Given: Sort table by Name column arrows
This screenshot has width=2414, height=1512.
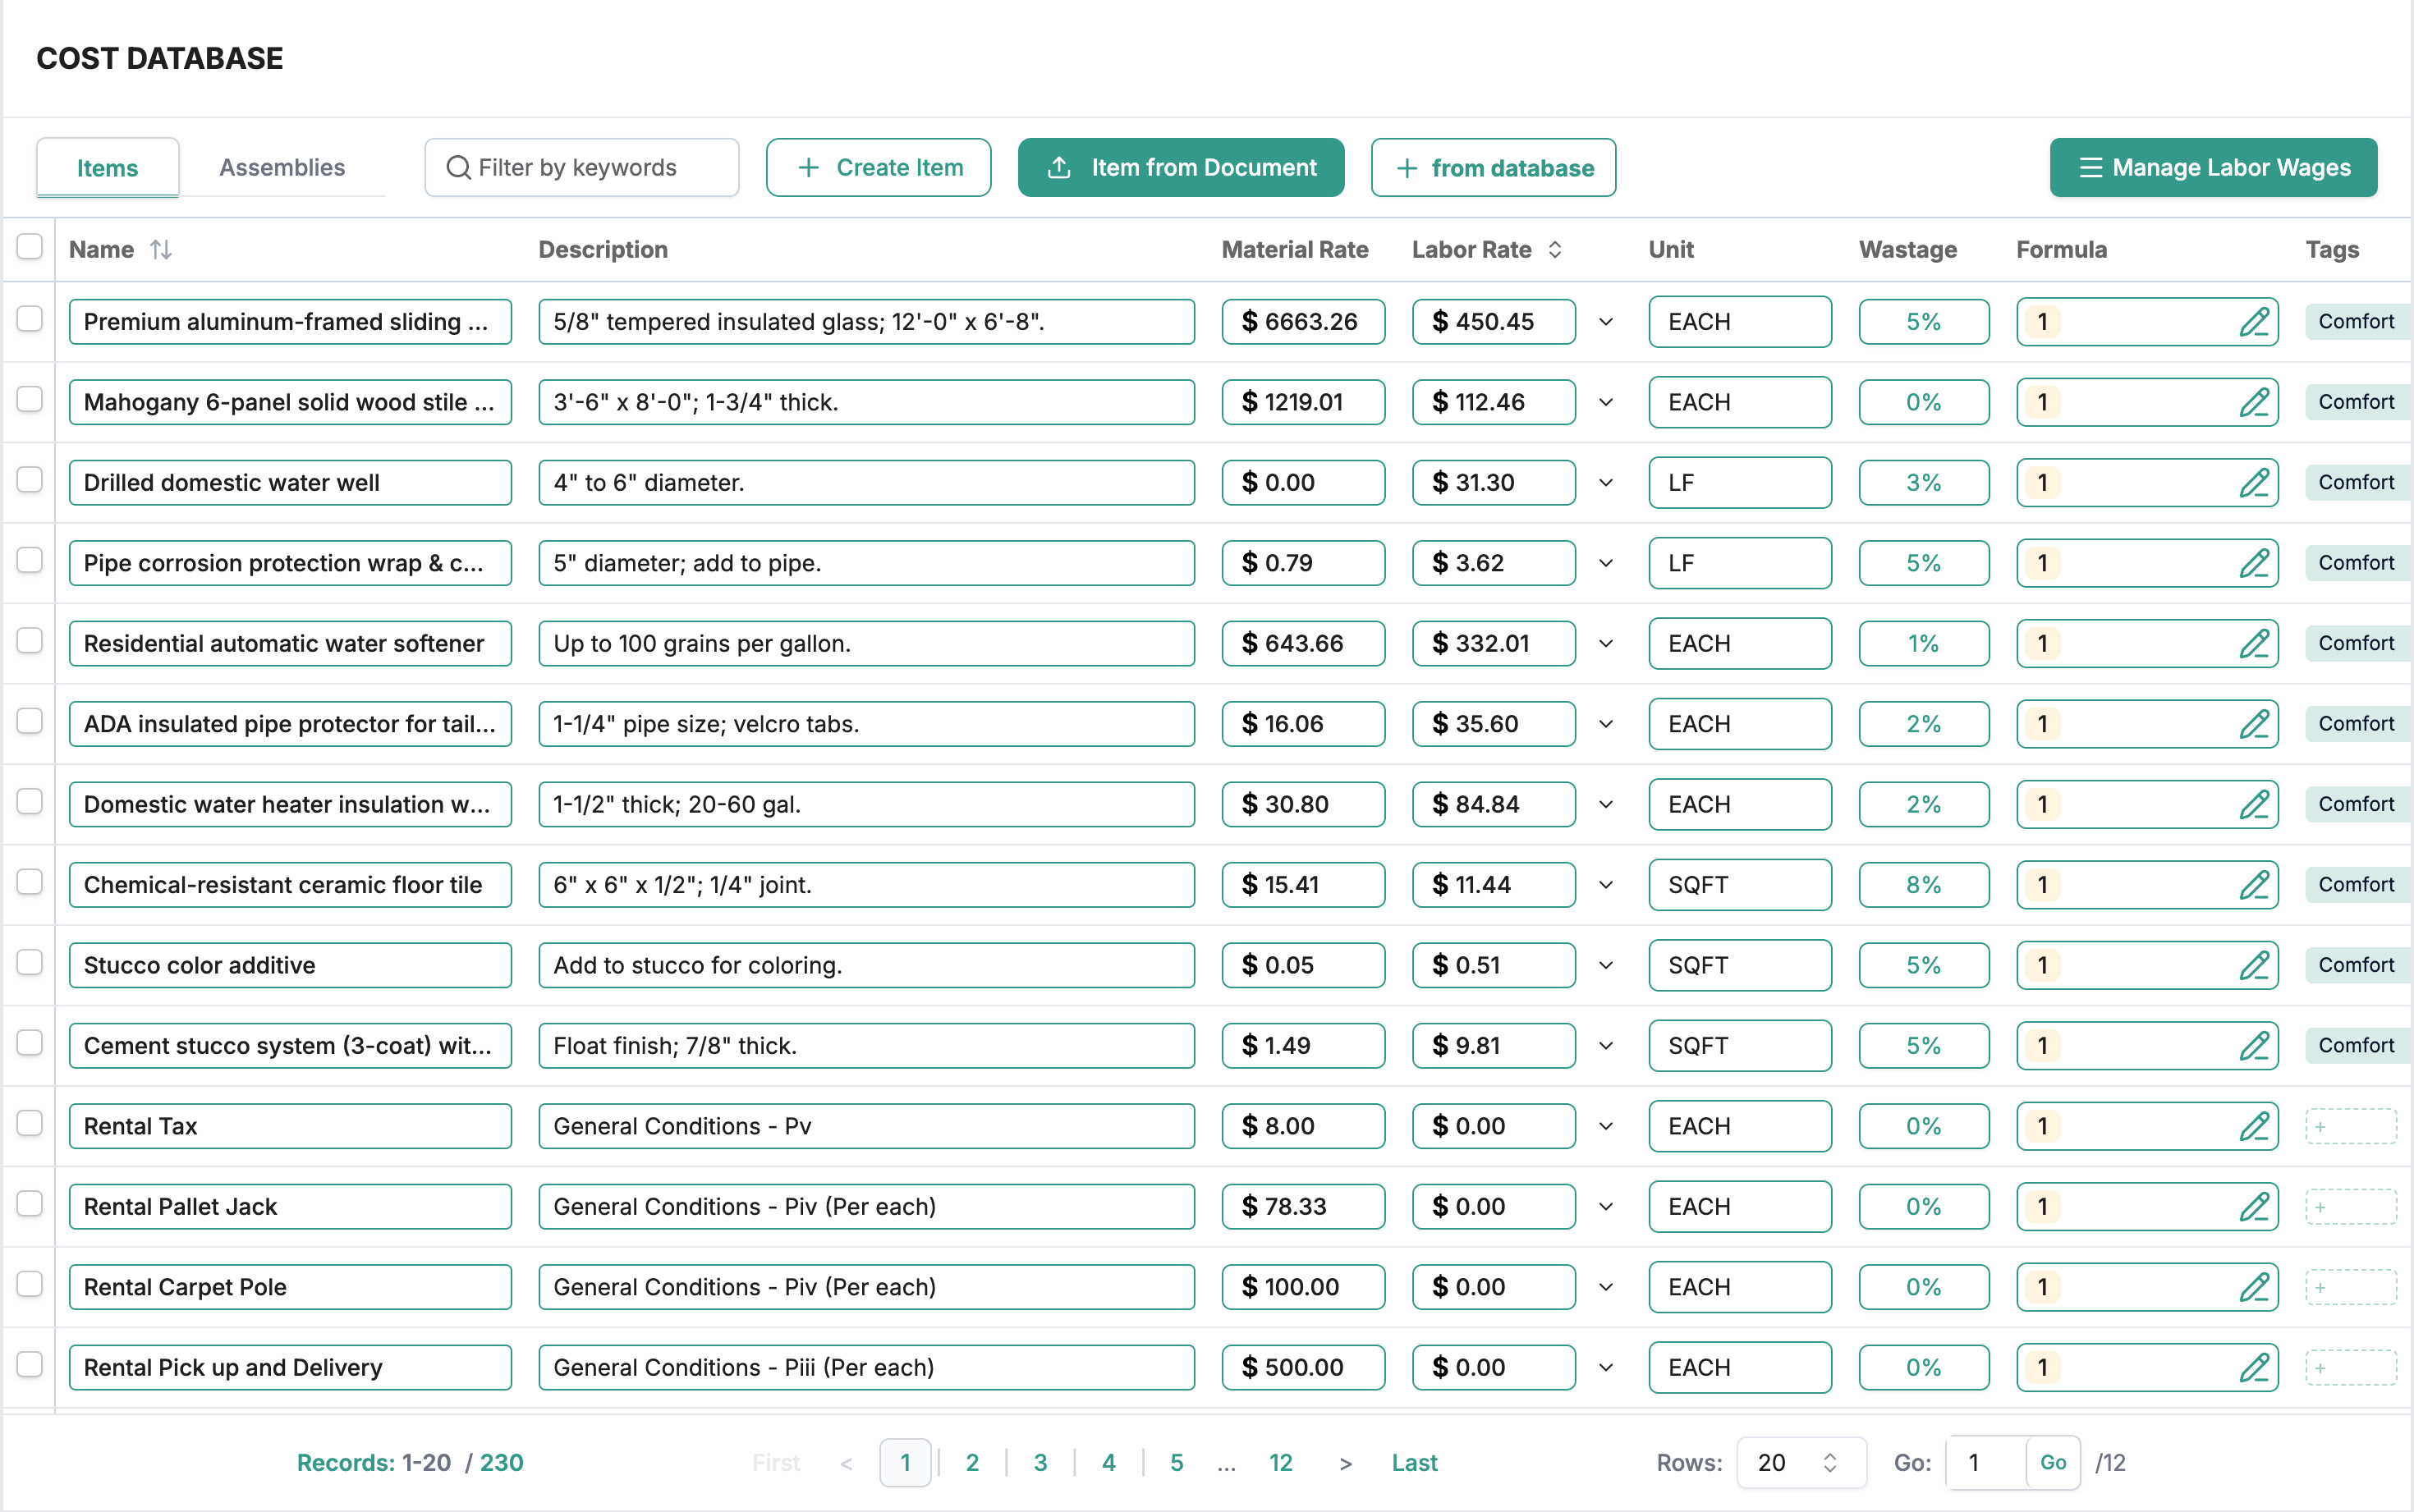Looking at the screenshot, I should (x=161, y=250).
